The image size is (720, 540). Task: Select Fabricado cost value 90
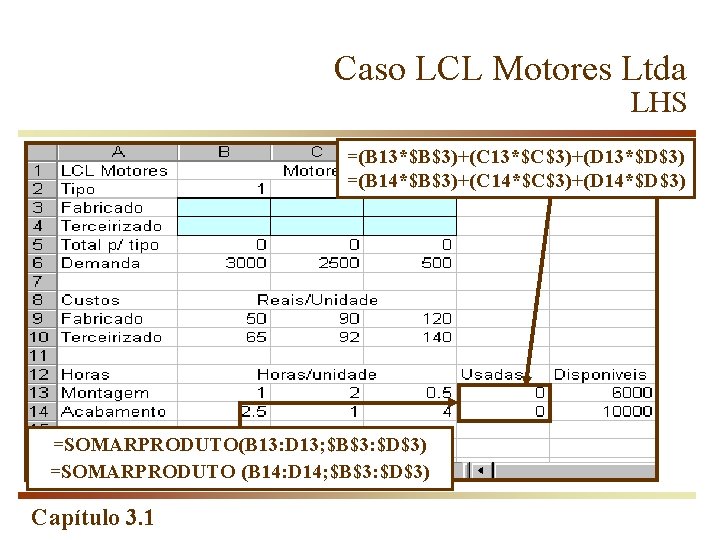pyautogui.click(x=317, y=319)
